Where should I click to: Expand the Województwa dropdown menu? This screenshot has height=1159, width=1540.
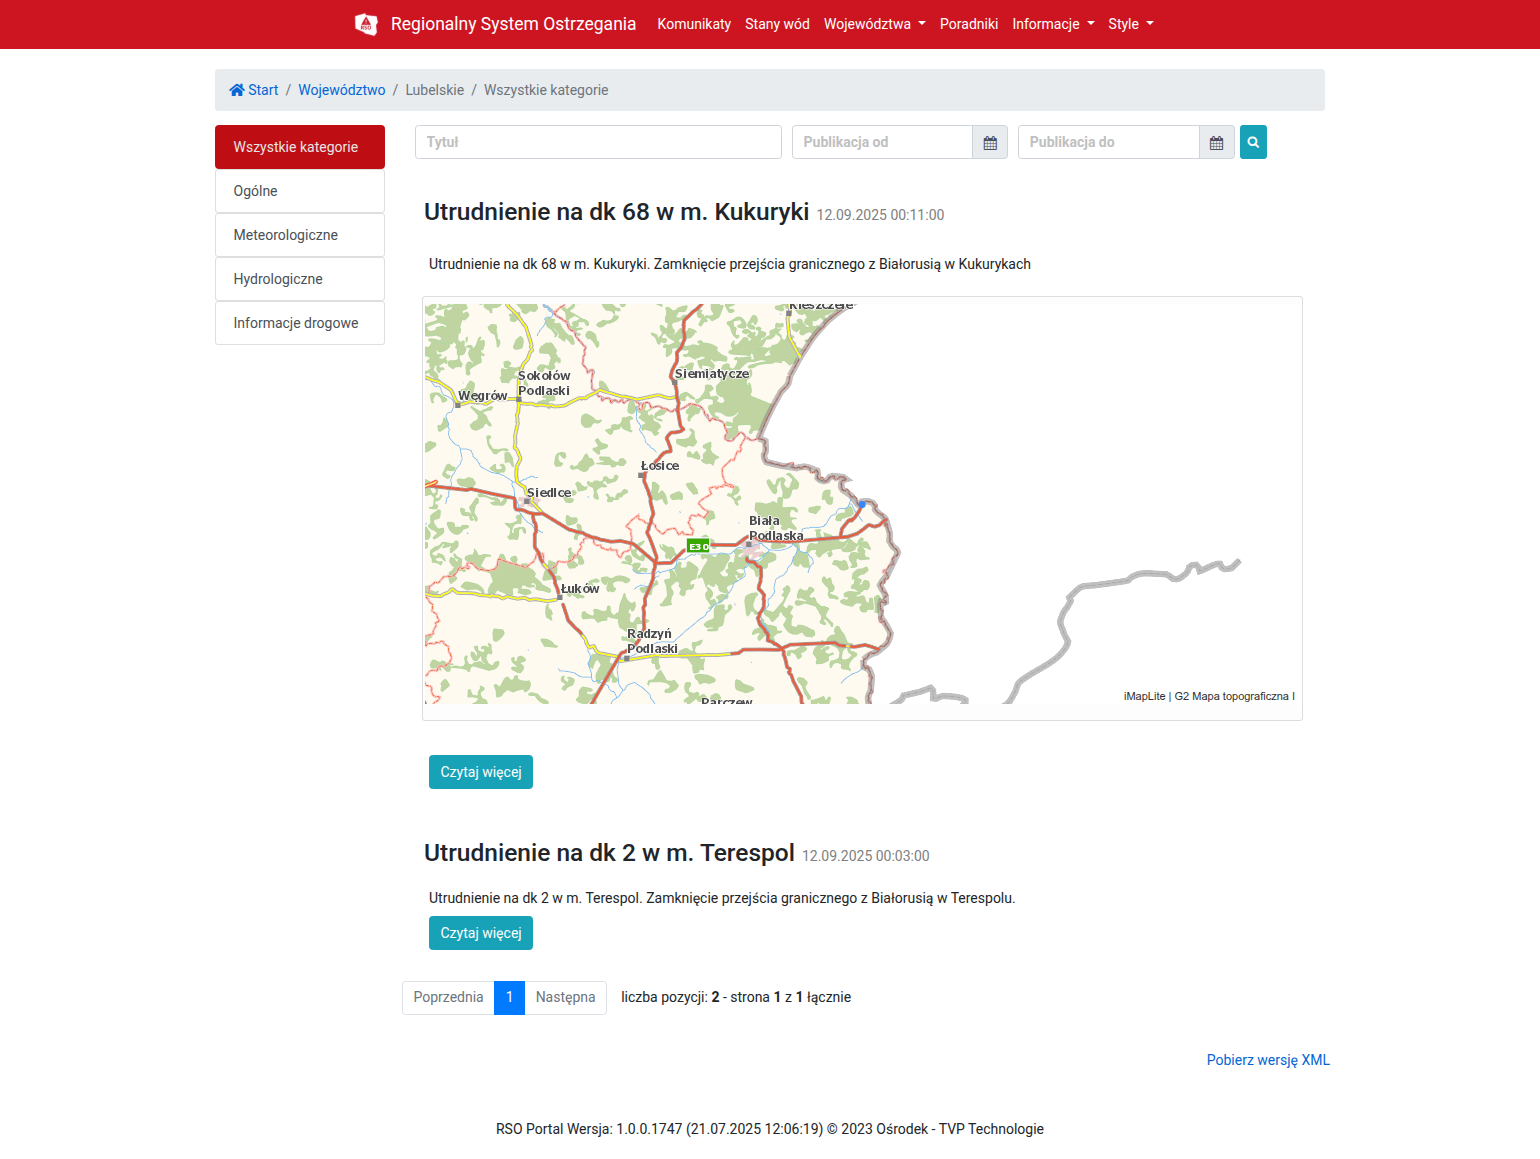coord(874,24)
